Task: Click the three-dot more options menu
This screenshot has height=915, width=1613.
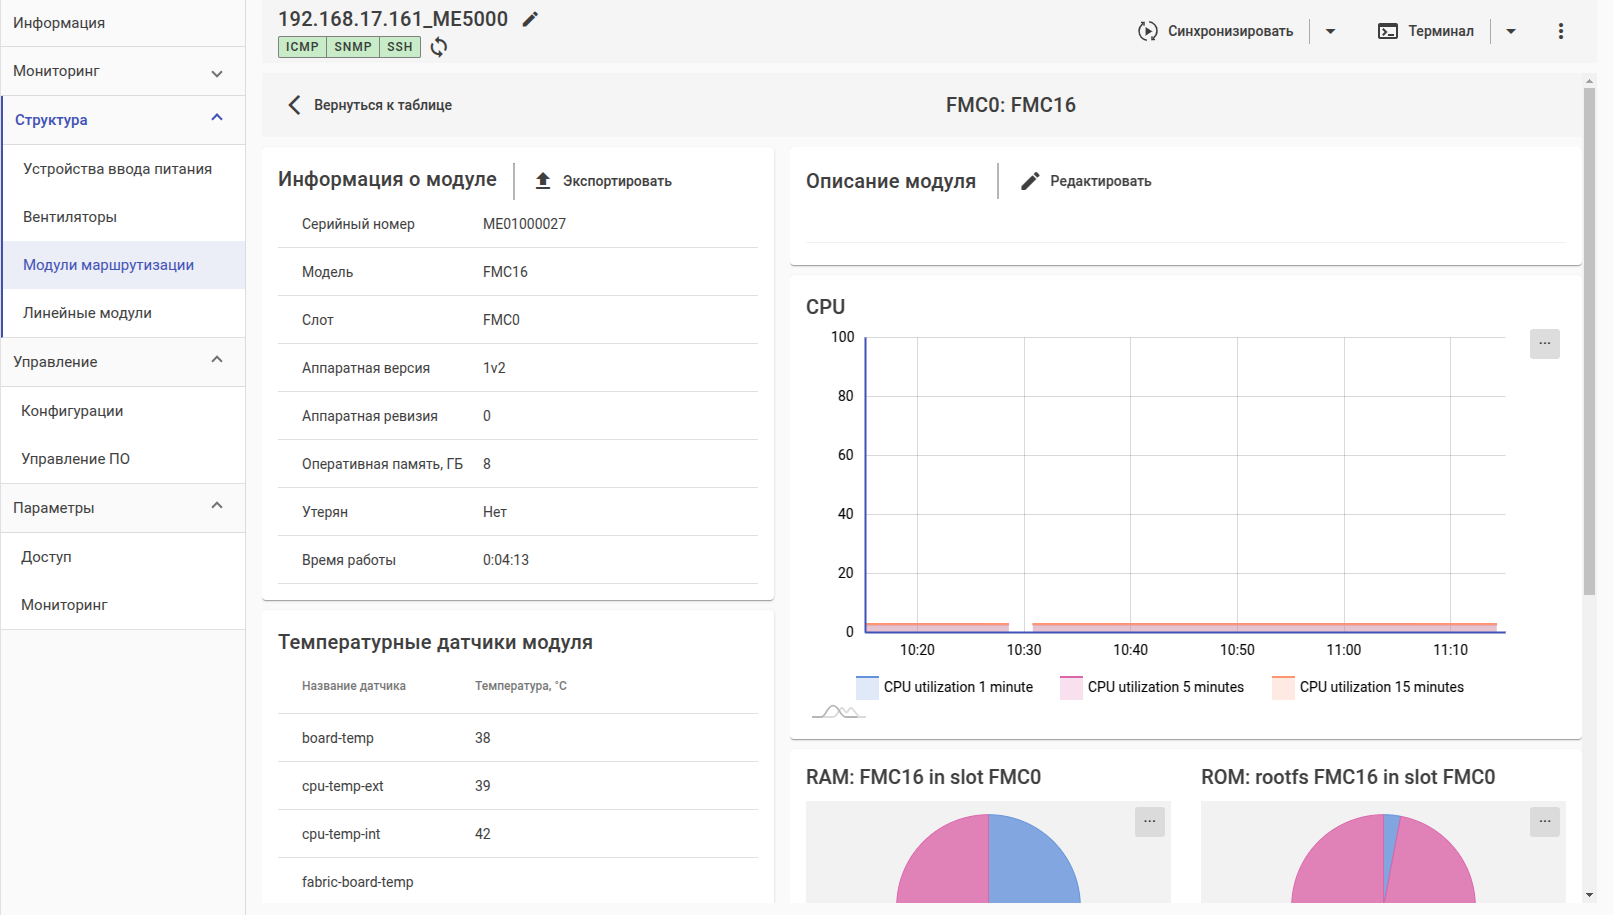Action: click(x=1560, y=31)
